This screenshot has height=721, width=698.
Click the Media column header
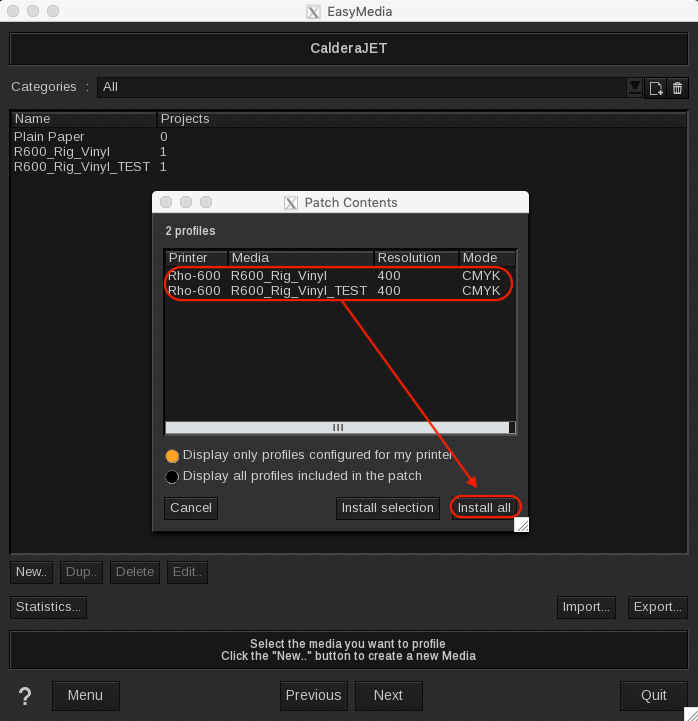click(301, 258)
